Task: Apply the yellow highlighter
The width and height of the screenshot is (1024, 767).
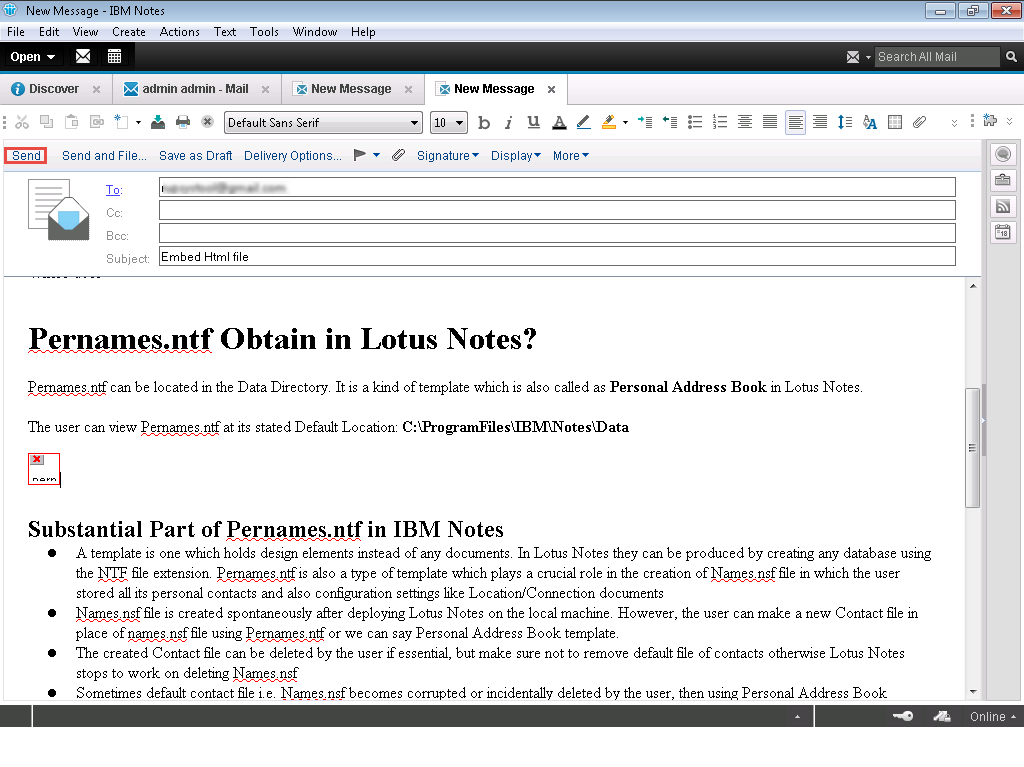Action: point(609,122)
